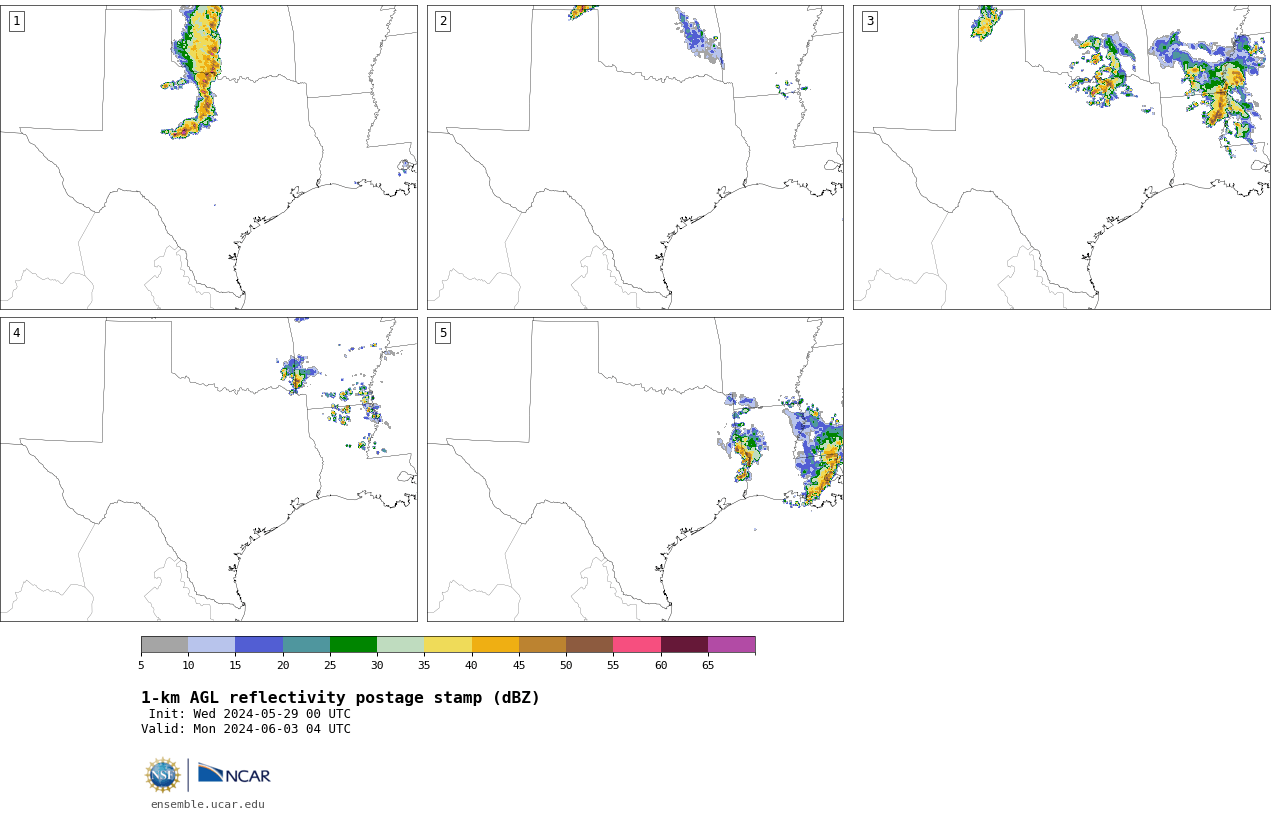Screen dimensions: 1280x815
Task: Open ensemble member 3 reflectivity map
Action: pyautogui.click(x=1061, y=157)
